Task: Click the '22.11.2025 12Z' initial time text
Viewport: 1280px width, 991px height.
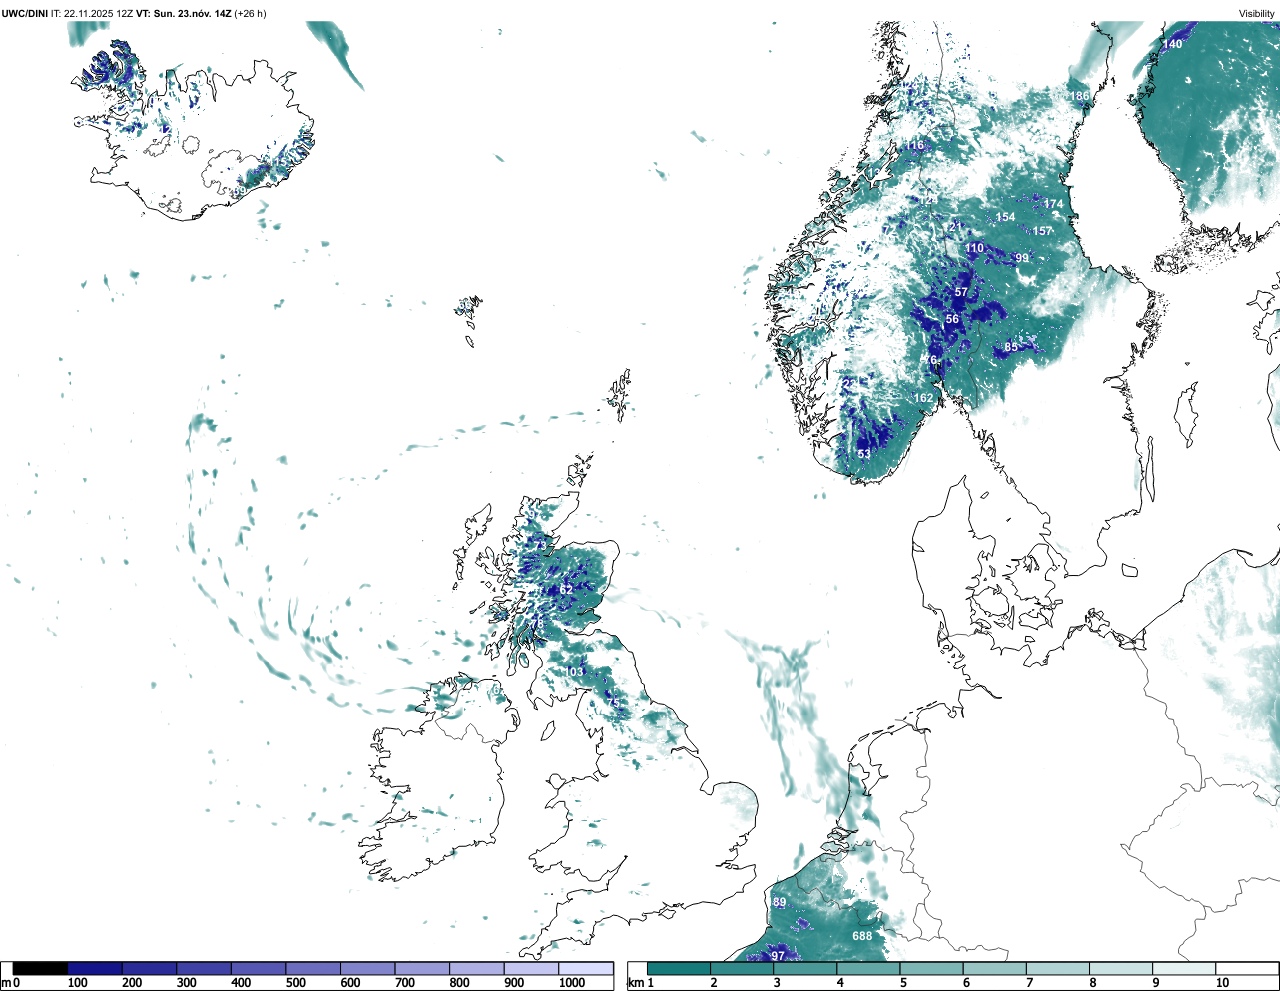Action: pyautogui.click(x=99, y=14)
